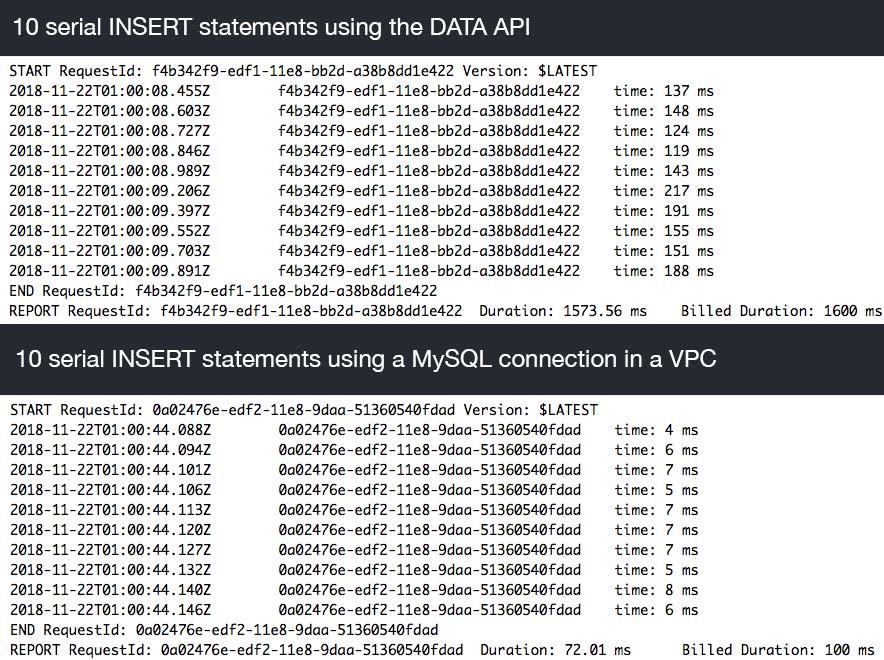
Task: Click the log line timestamped 01:00:08.727Z
Action: coord(361,131)
